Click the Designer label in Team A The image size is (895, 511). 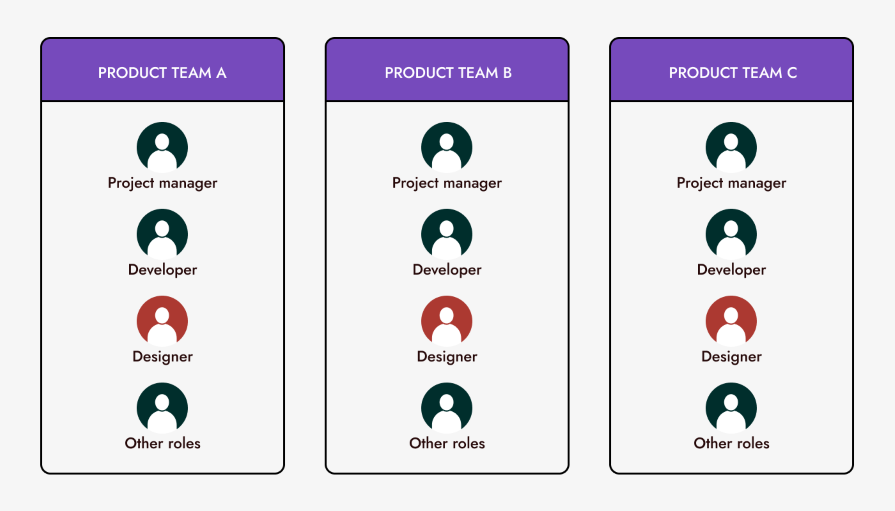tap(162, 357)
